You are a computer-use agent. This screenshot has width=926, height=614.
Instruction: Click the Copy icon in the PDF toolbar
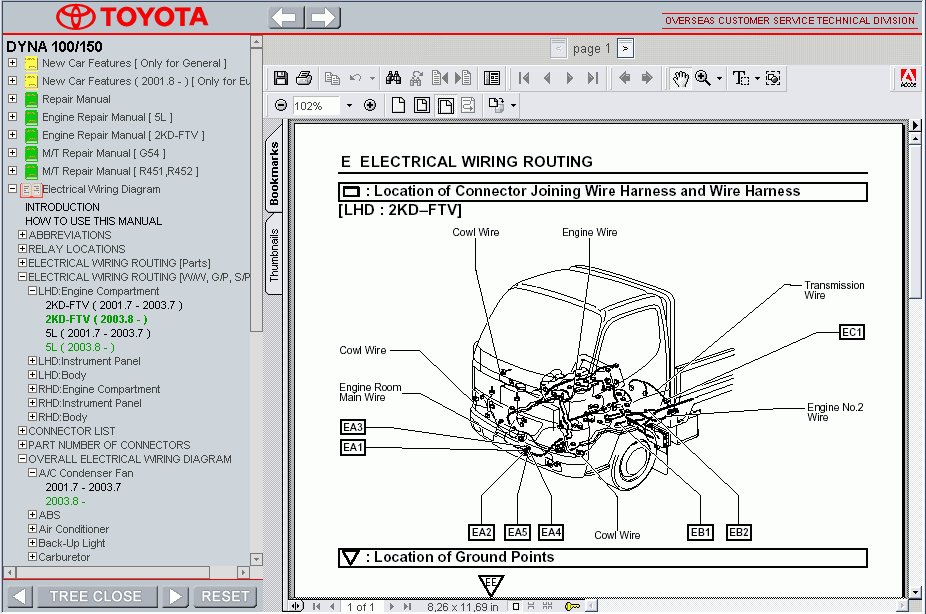[x=332, y=78]
